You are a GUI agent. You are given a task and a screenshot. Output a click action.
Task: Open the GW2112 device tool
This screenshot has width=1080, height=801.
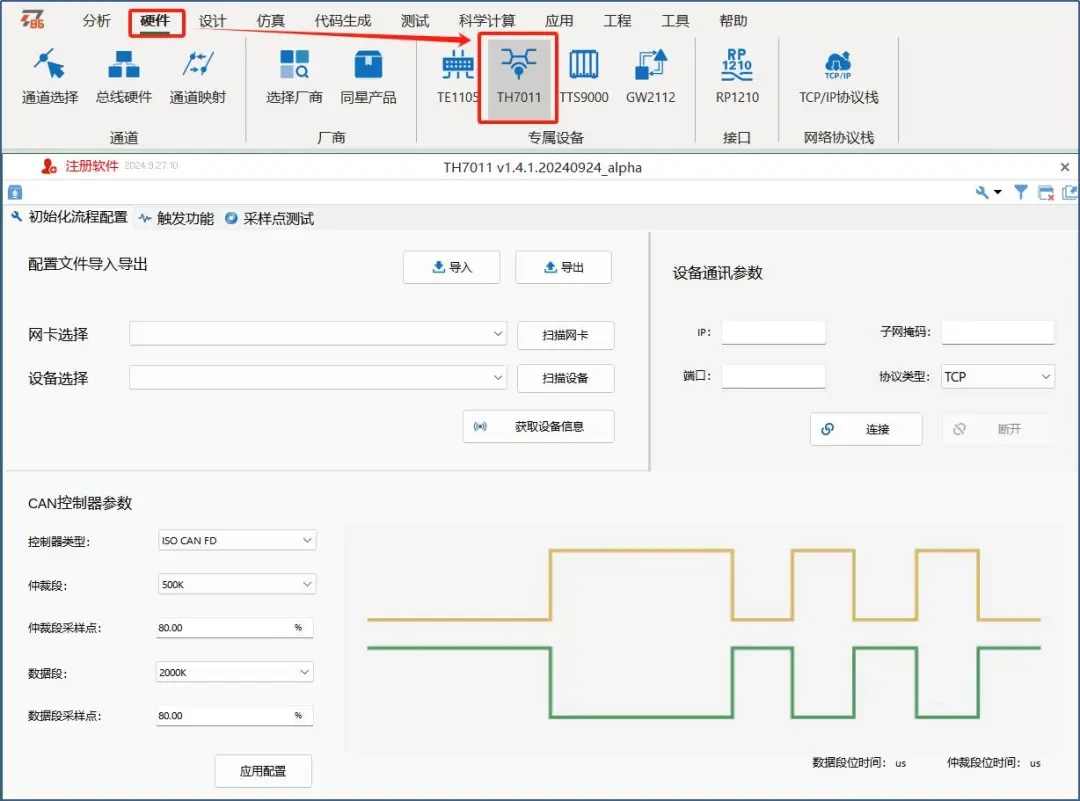coord(650,76)
